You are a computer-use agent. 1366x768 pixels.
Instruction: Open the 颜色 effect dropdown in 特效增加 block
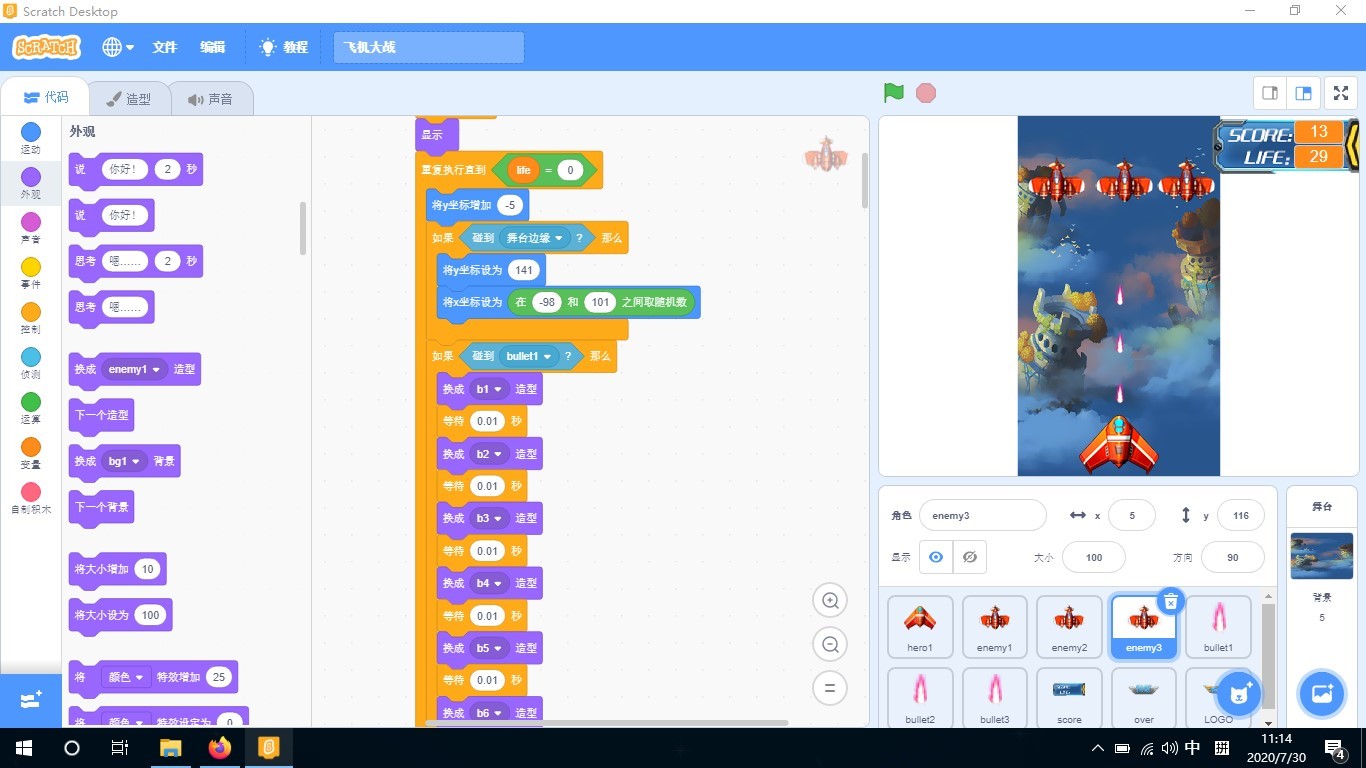click(x=126, y=677)
